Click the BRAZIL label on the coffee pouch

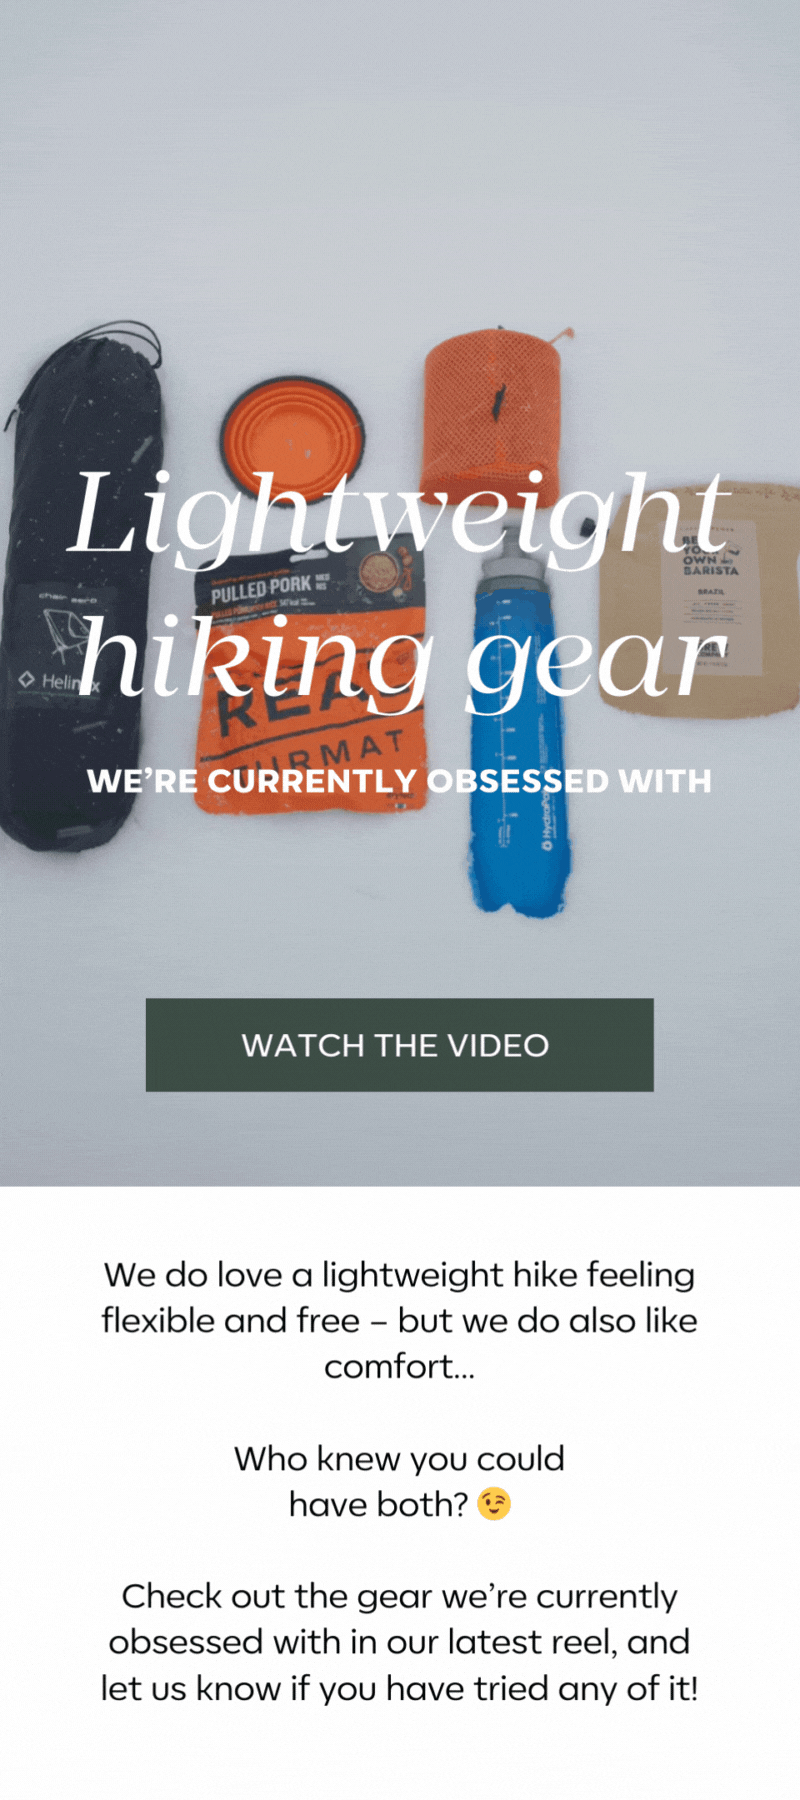[711, 592]
